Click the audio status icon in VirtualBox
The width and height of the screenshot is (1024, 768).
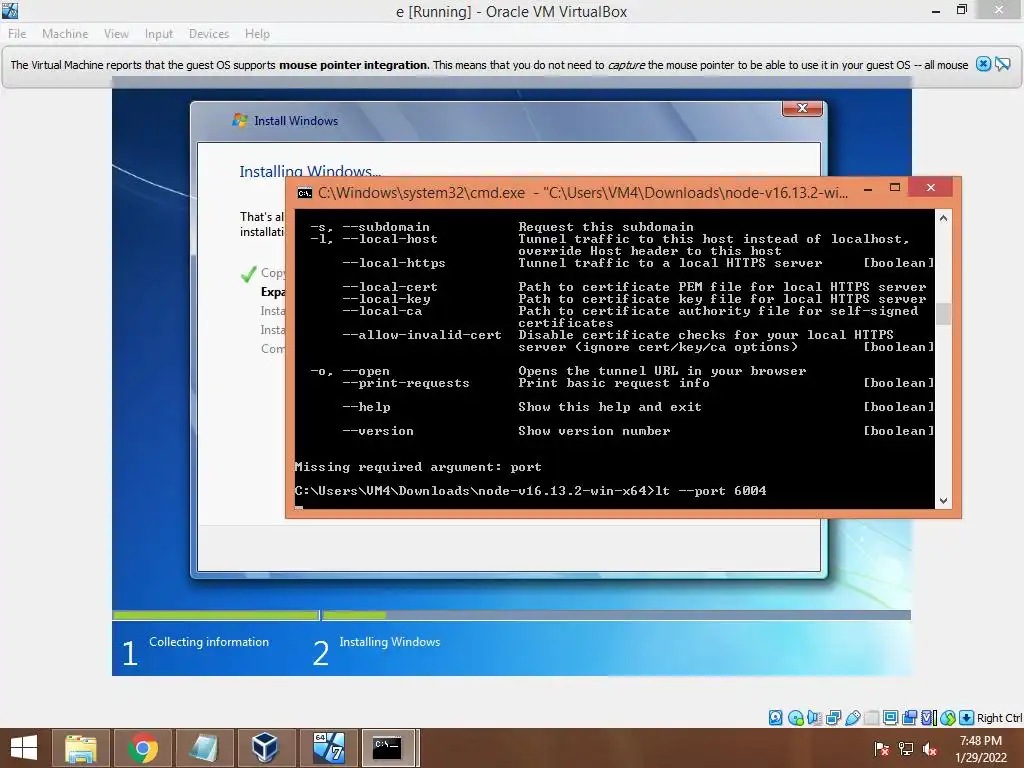[814, 718]
